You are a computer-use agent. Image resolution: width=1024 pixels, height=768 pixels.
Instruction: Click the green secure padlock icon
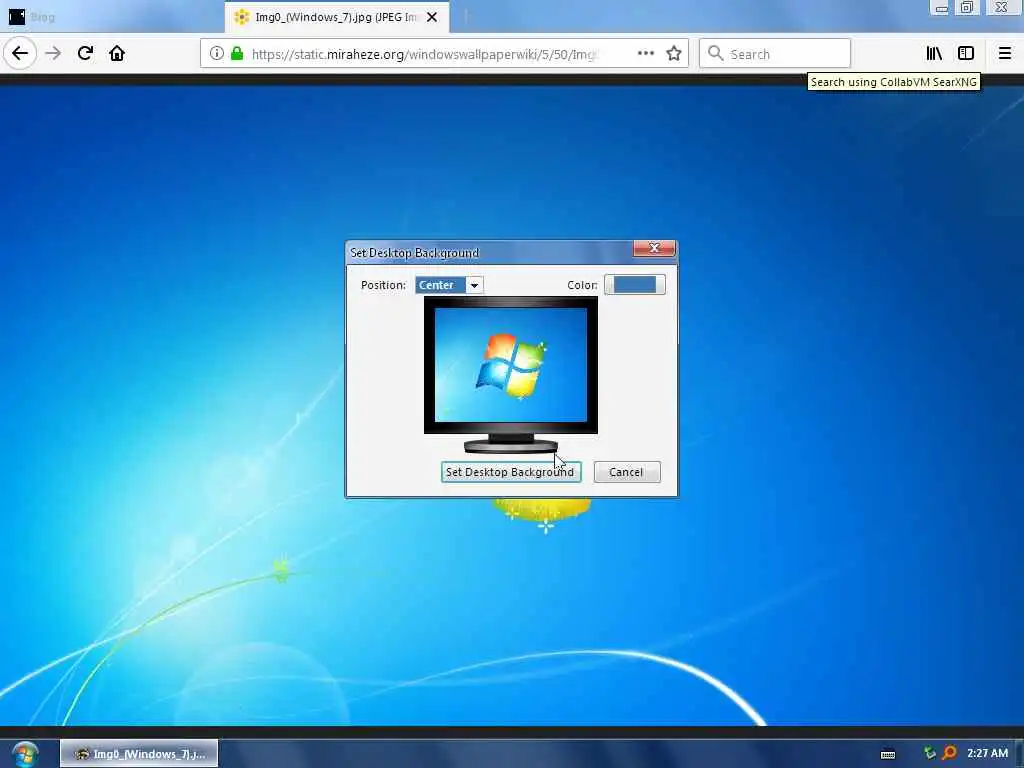click(x=237, y=54)
